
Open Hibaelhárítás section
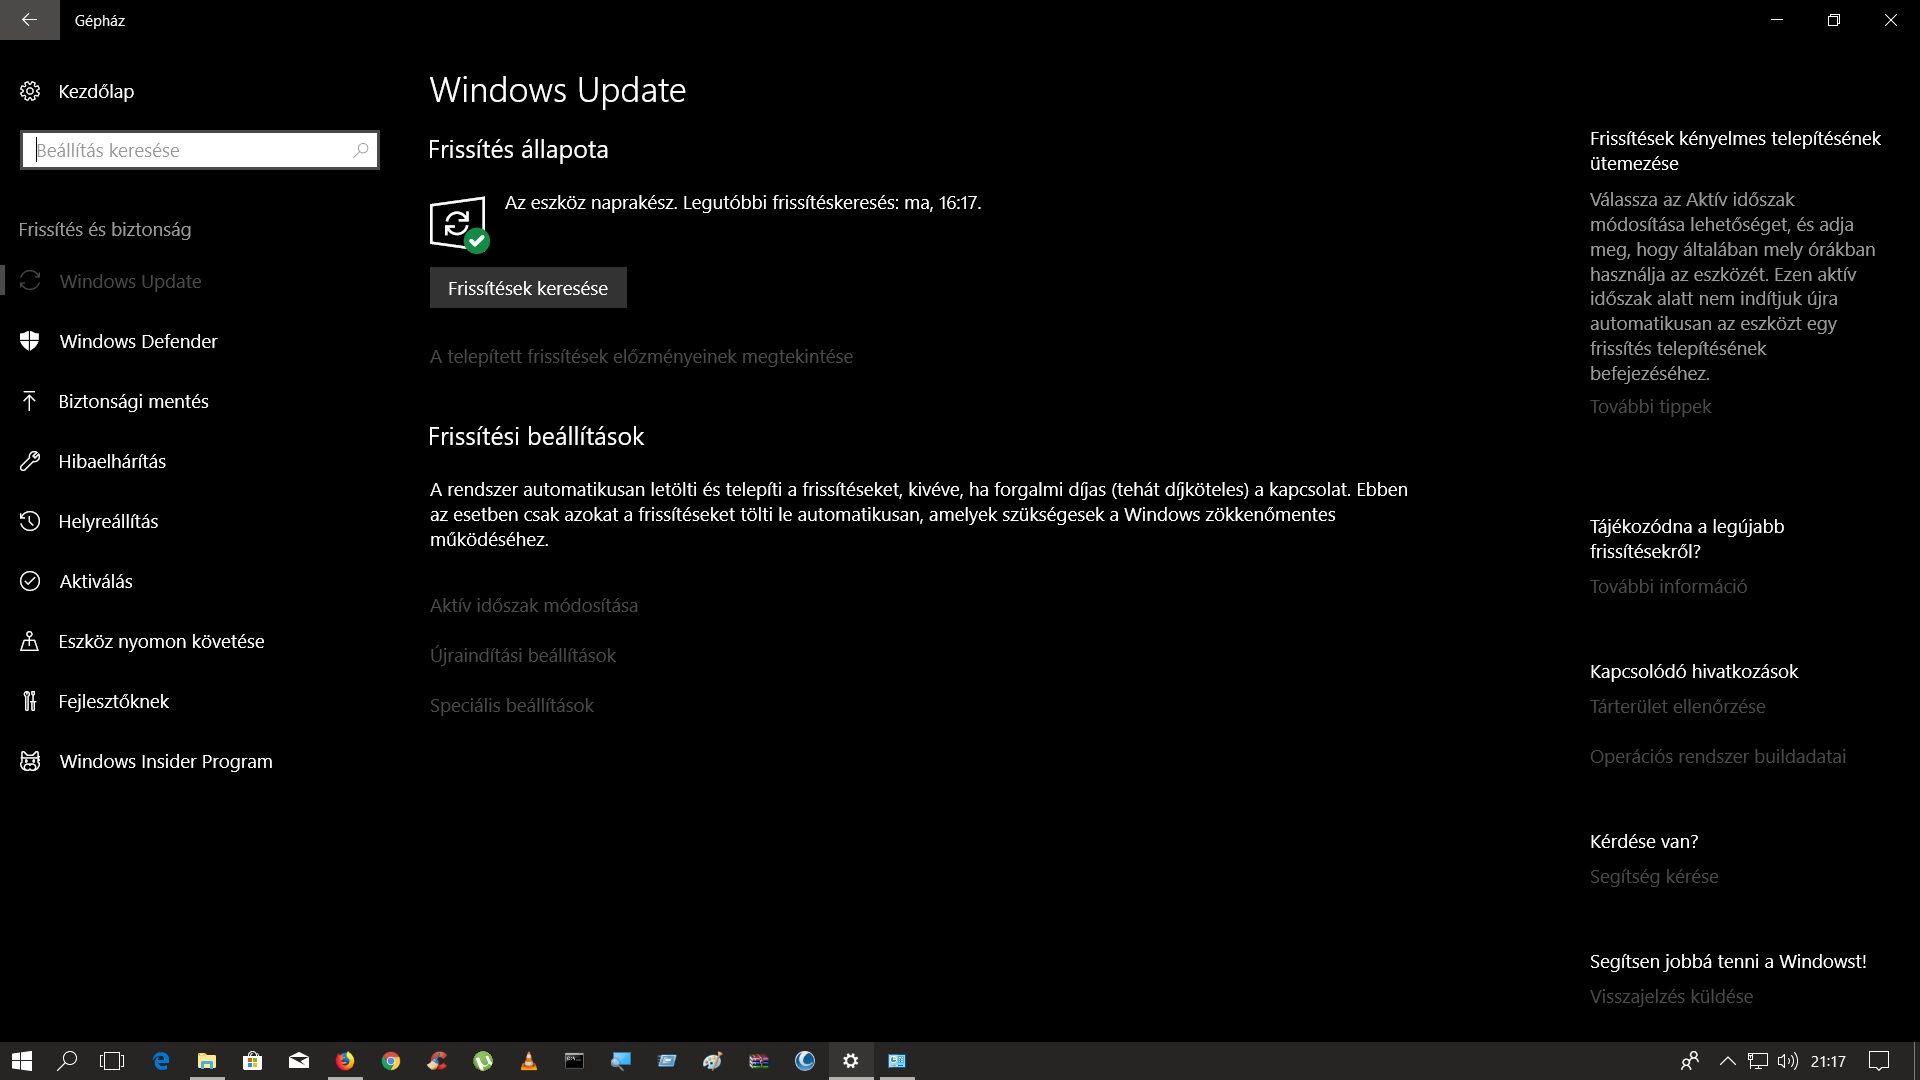tap(190, 461)
